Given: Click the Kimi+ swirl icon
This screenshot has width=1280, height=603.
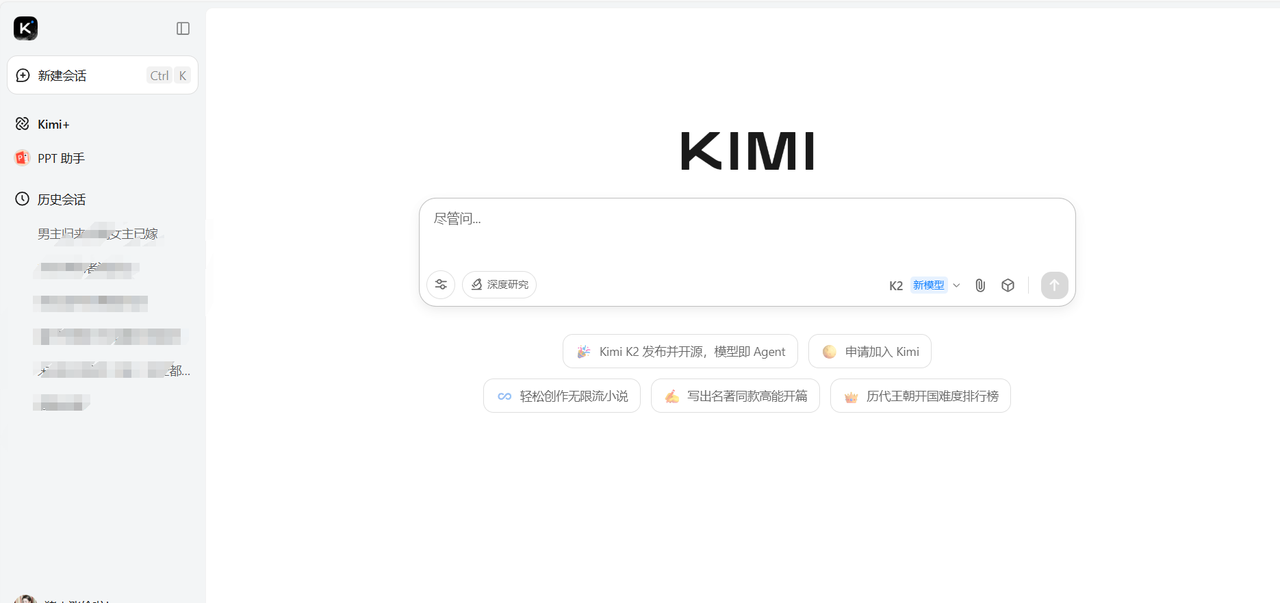Looking at the screenshot, I should (x=22, y=124).
